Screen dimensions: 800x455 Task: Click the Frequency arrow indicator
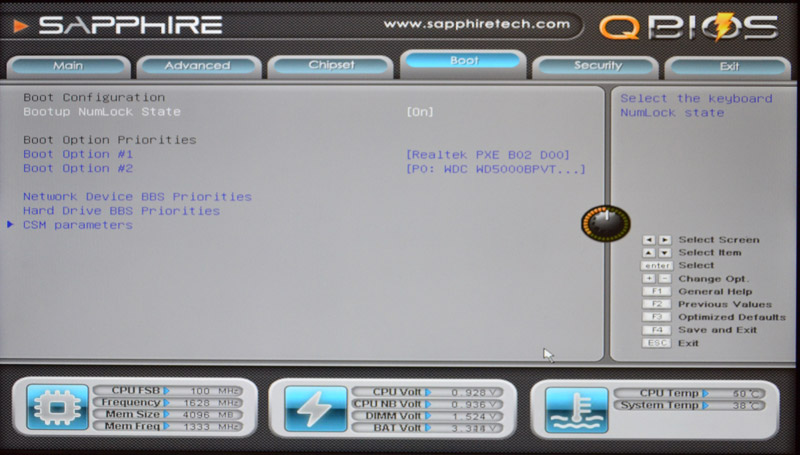point(166,402)
